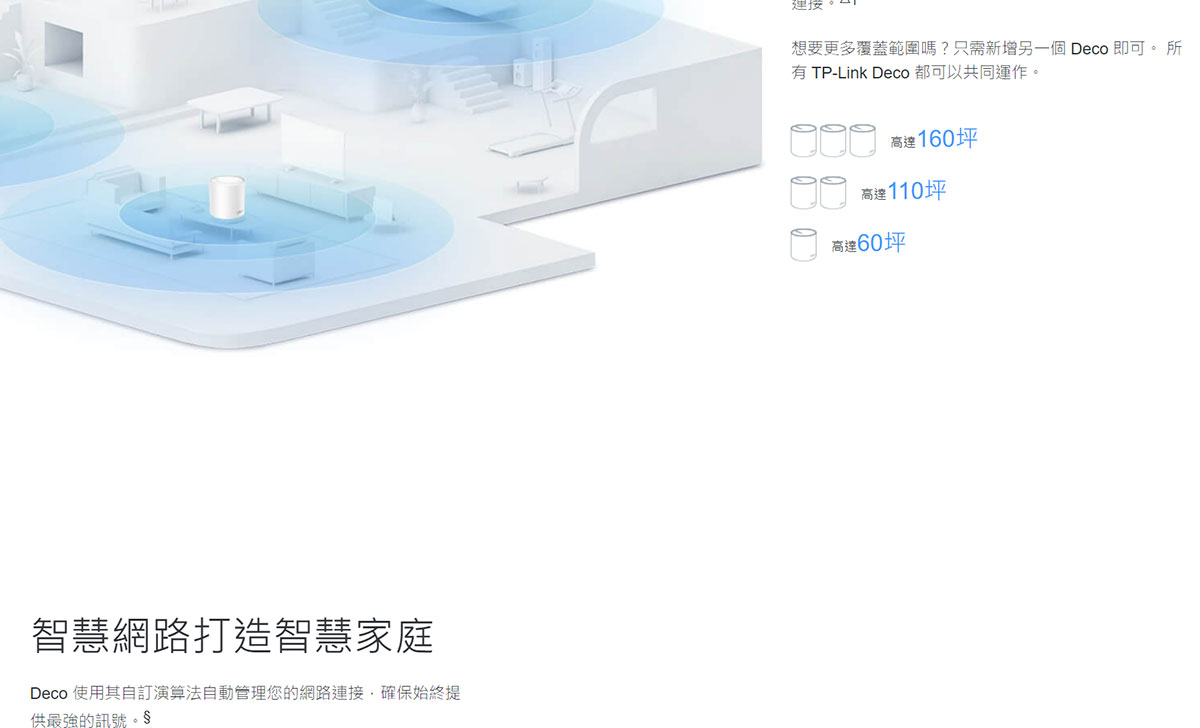Click the § footnote mark after 訊號
The image size is (1200, 728).
click(147, 717)
